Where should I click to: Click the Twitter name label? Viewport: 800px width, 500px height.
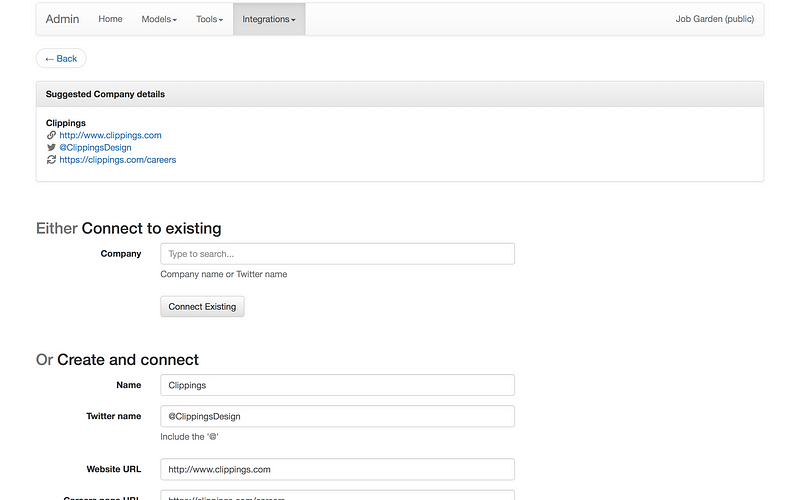[x=114, y=416]
